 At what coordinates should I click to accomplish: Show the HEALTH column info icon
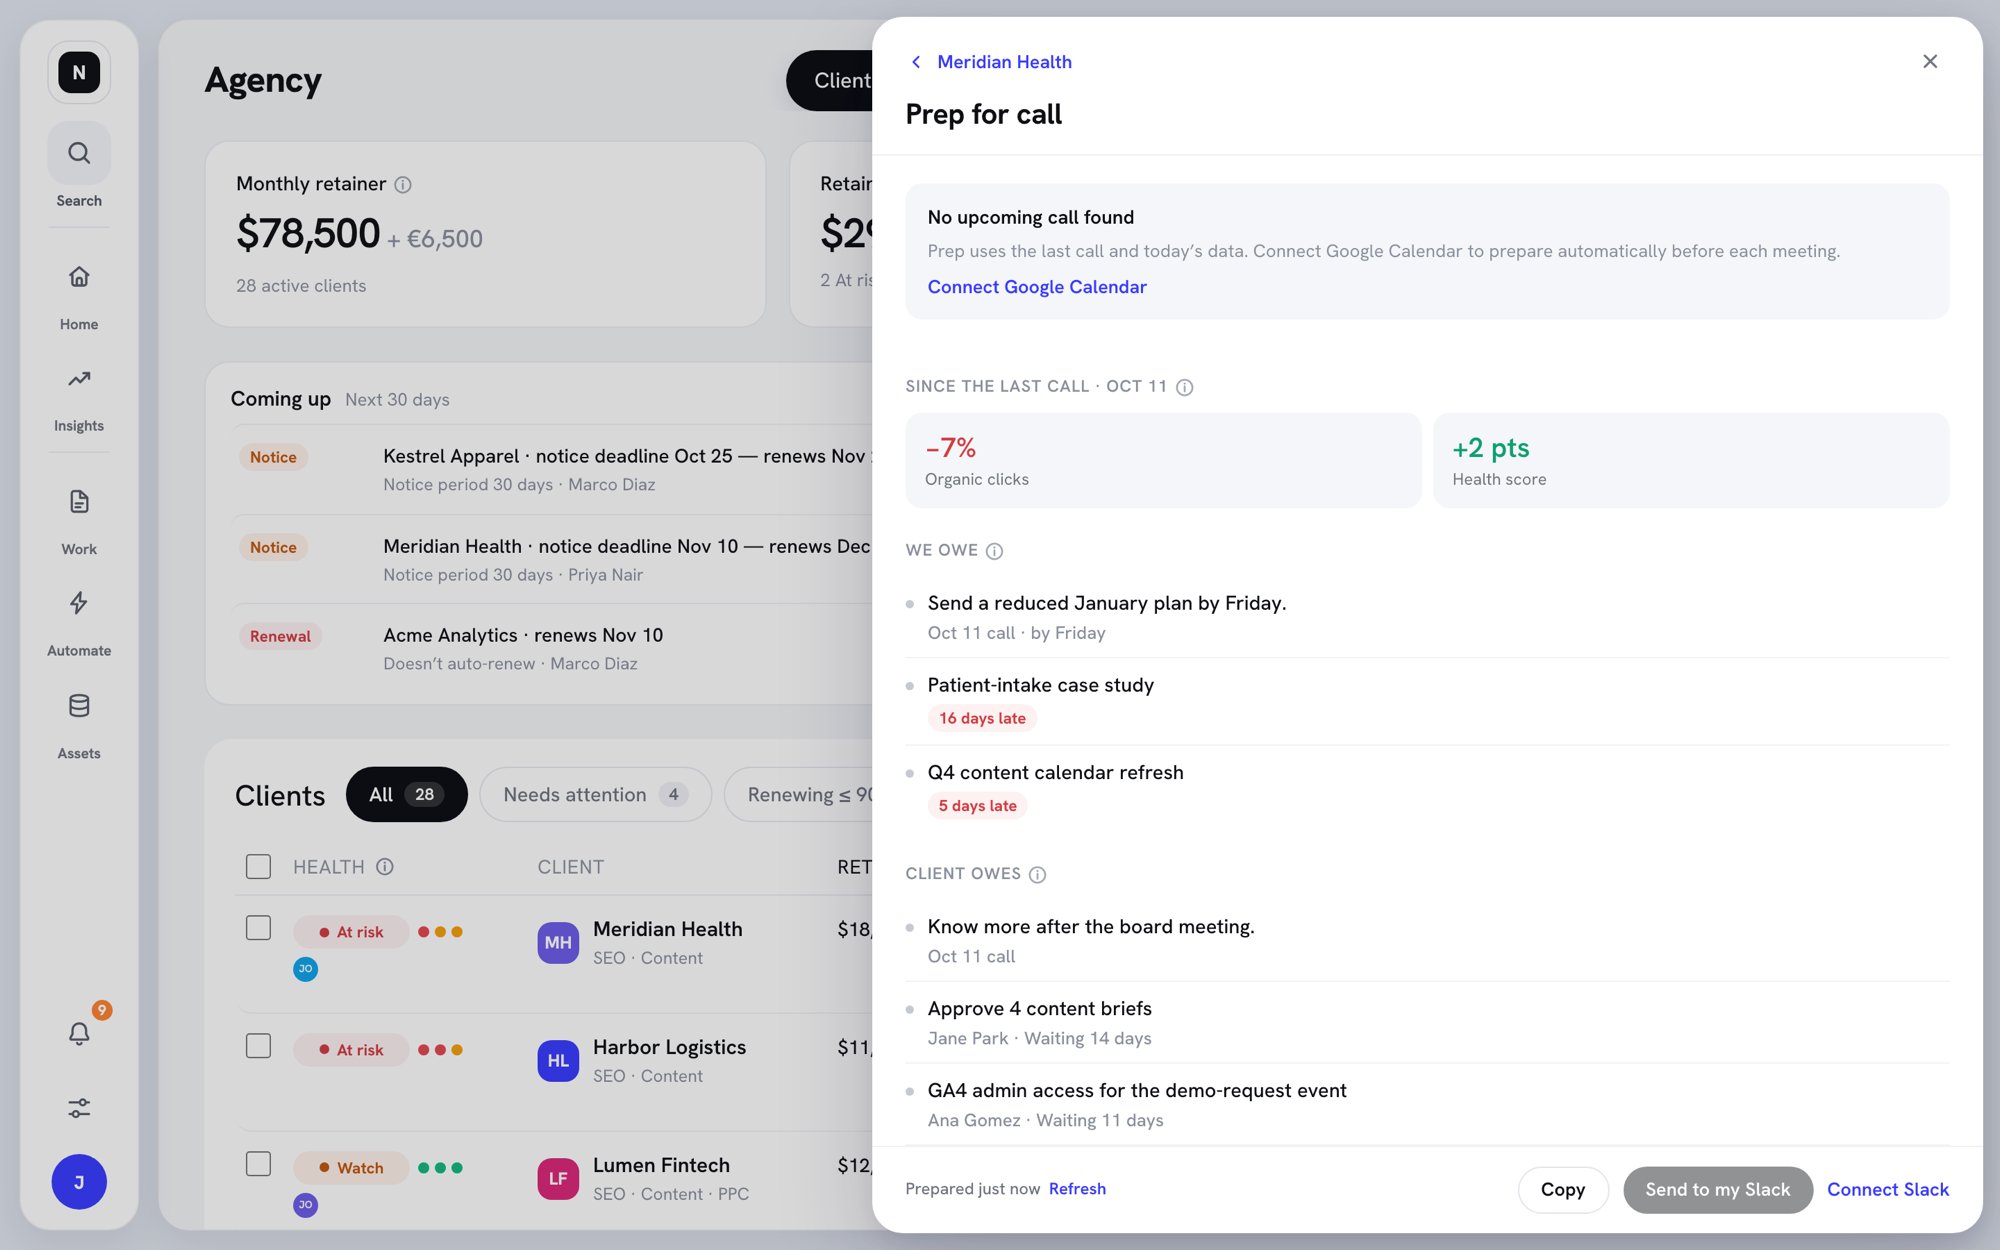(385, 867)
